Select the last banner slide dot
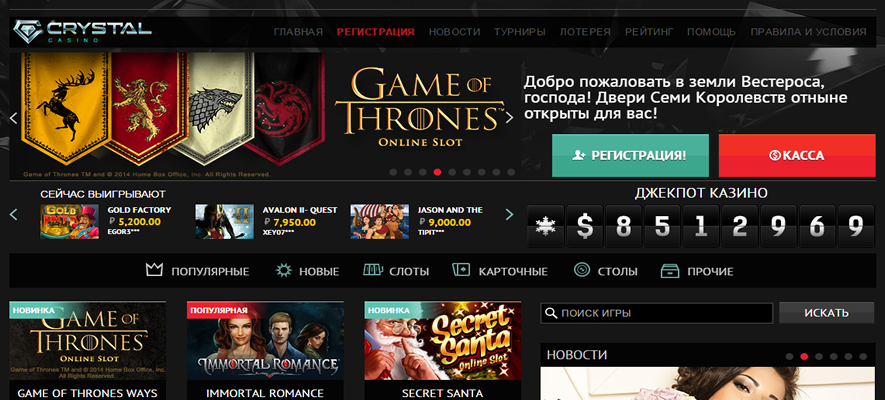The image size is (885, 400). click(511, 172)
